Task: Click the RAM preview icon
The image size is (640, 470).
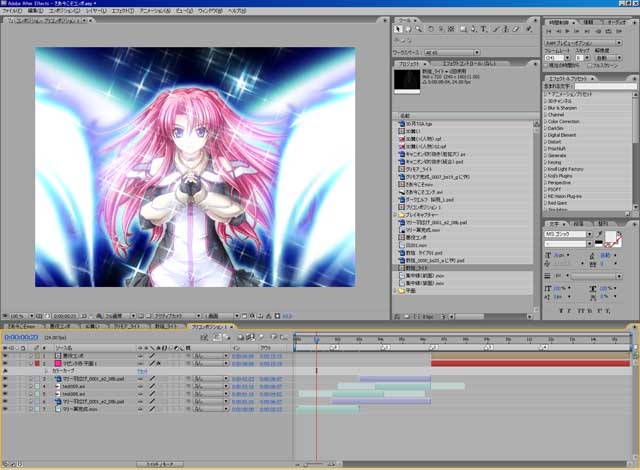Action: click(x=619, y=31)
